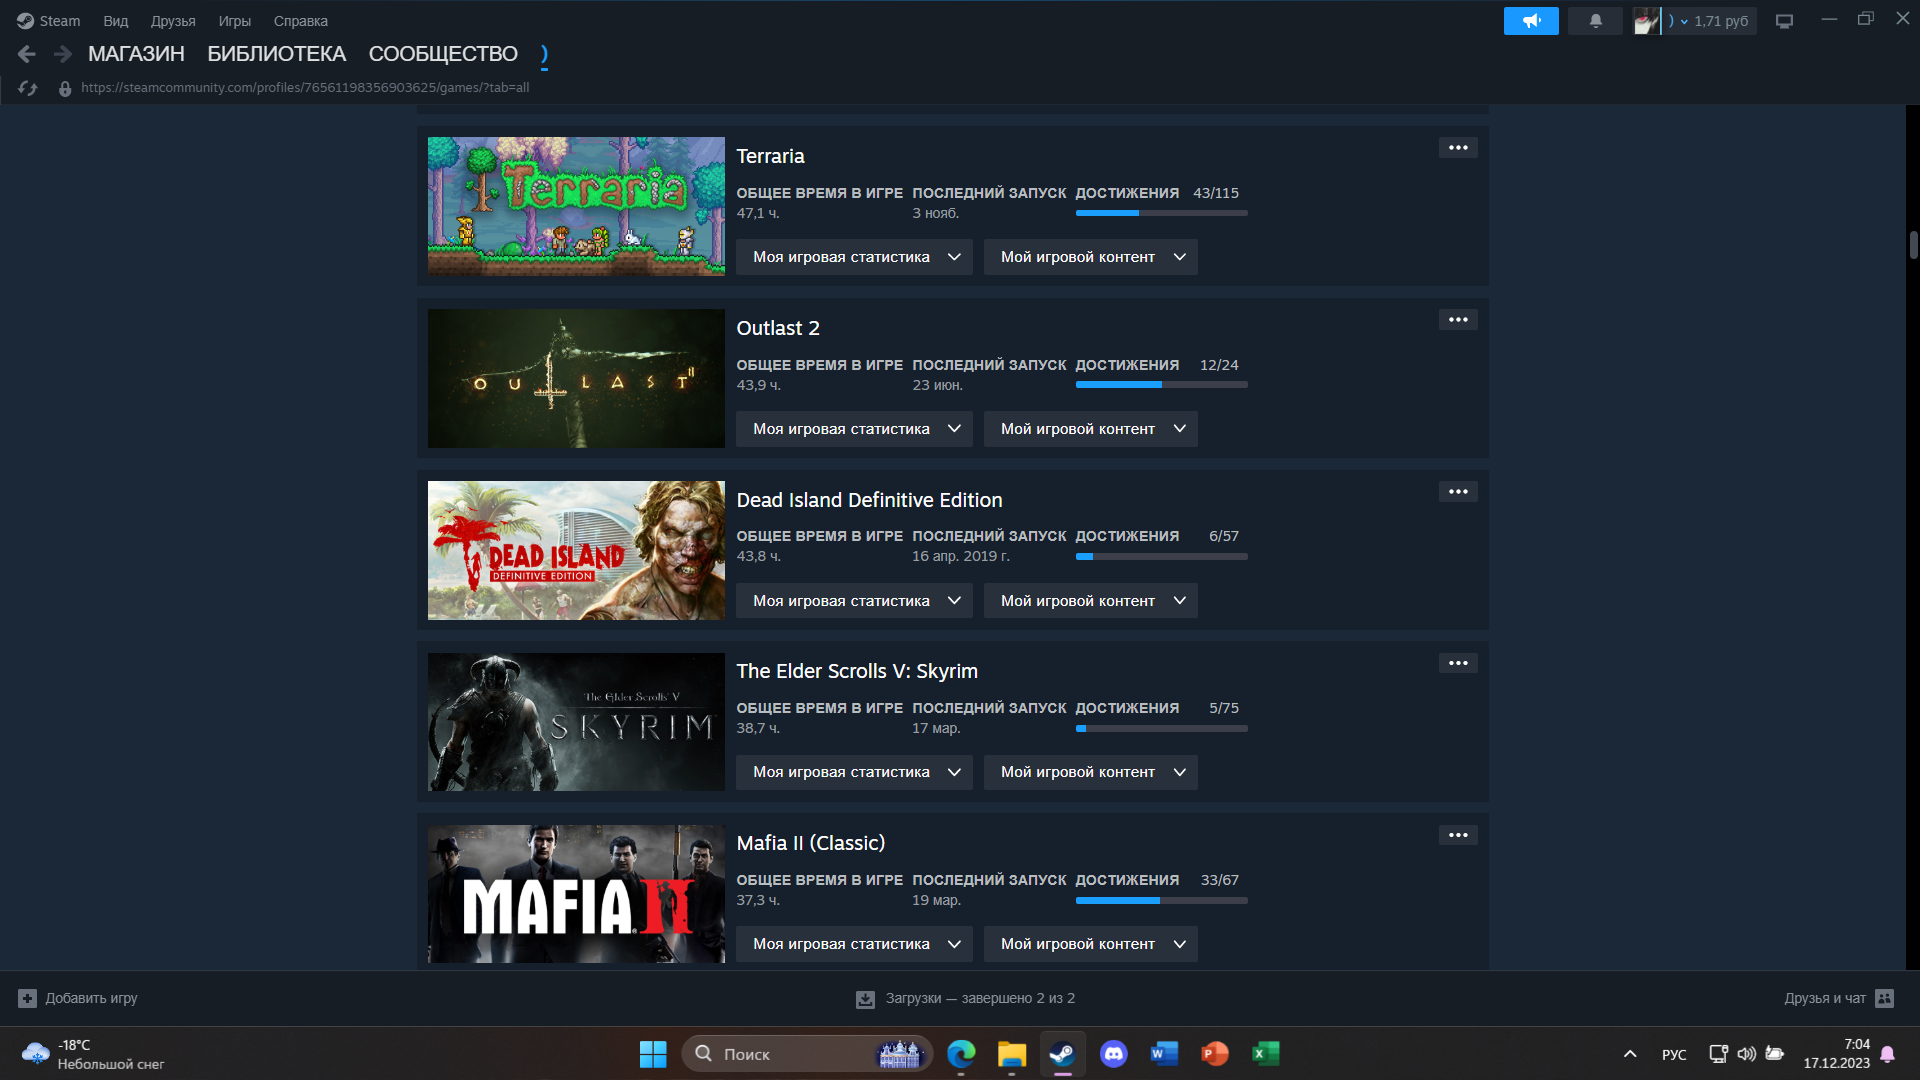
Task: Open the Terraria three-dots options menu
Action: click(x=1458, y=148)
